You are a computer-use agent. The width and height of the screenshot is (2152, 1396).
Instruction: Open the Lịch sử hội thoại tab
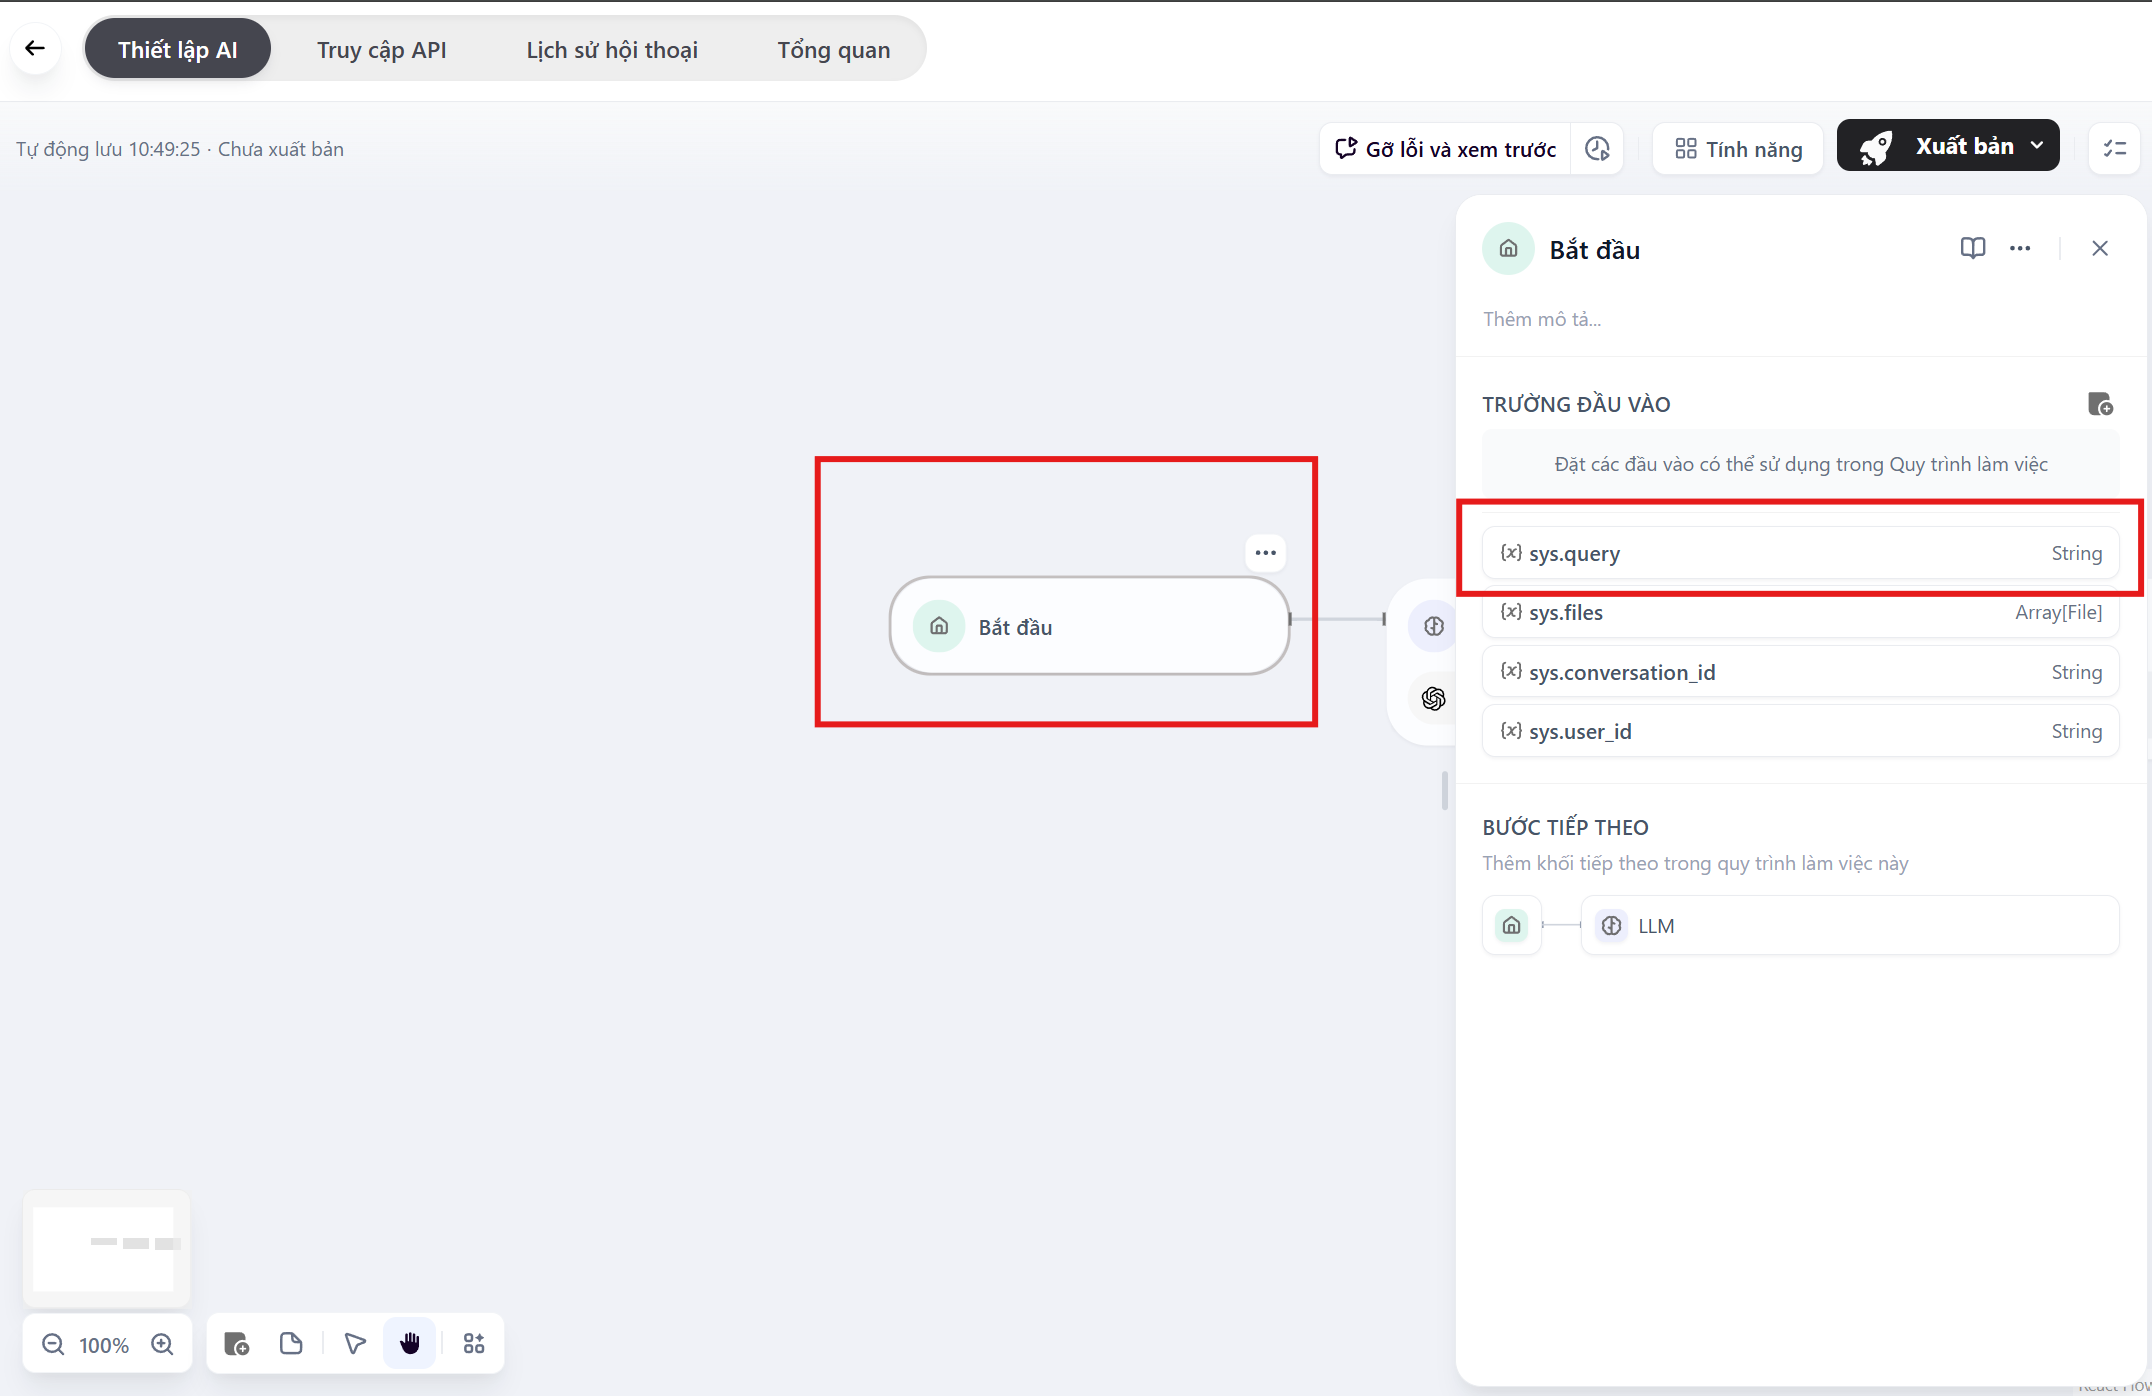tap(611, 50)
